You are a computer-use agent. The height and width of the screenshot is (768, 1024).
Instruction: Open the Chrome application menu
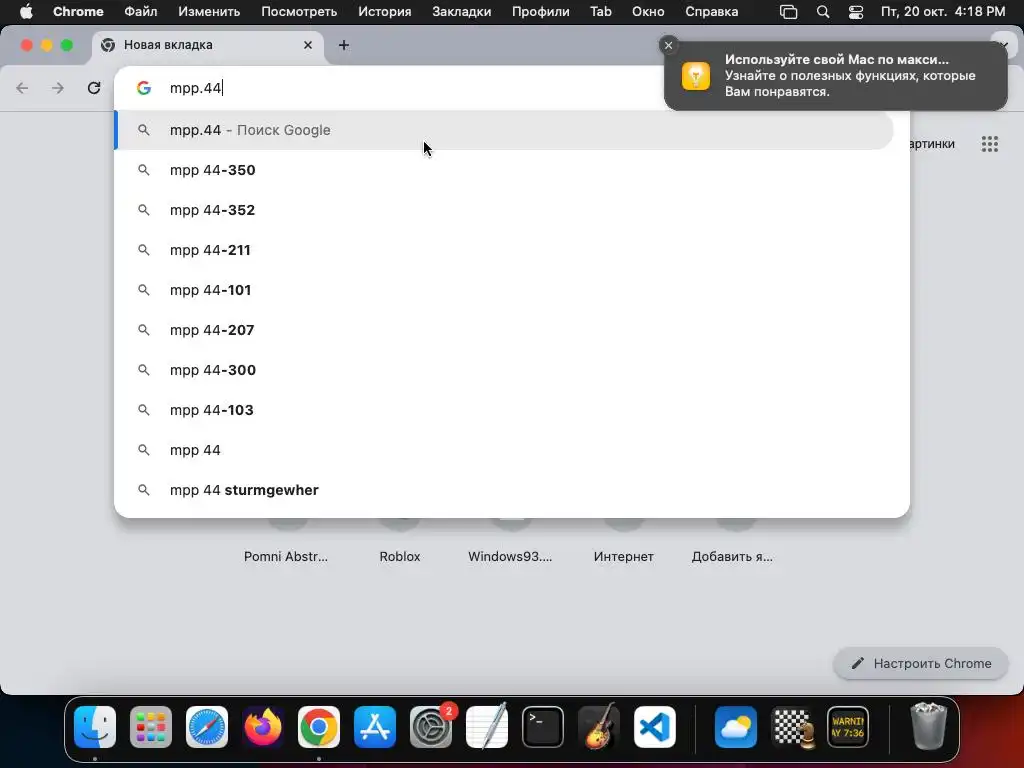click(x=78, y=12)
